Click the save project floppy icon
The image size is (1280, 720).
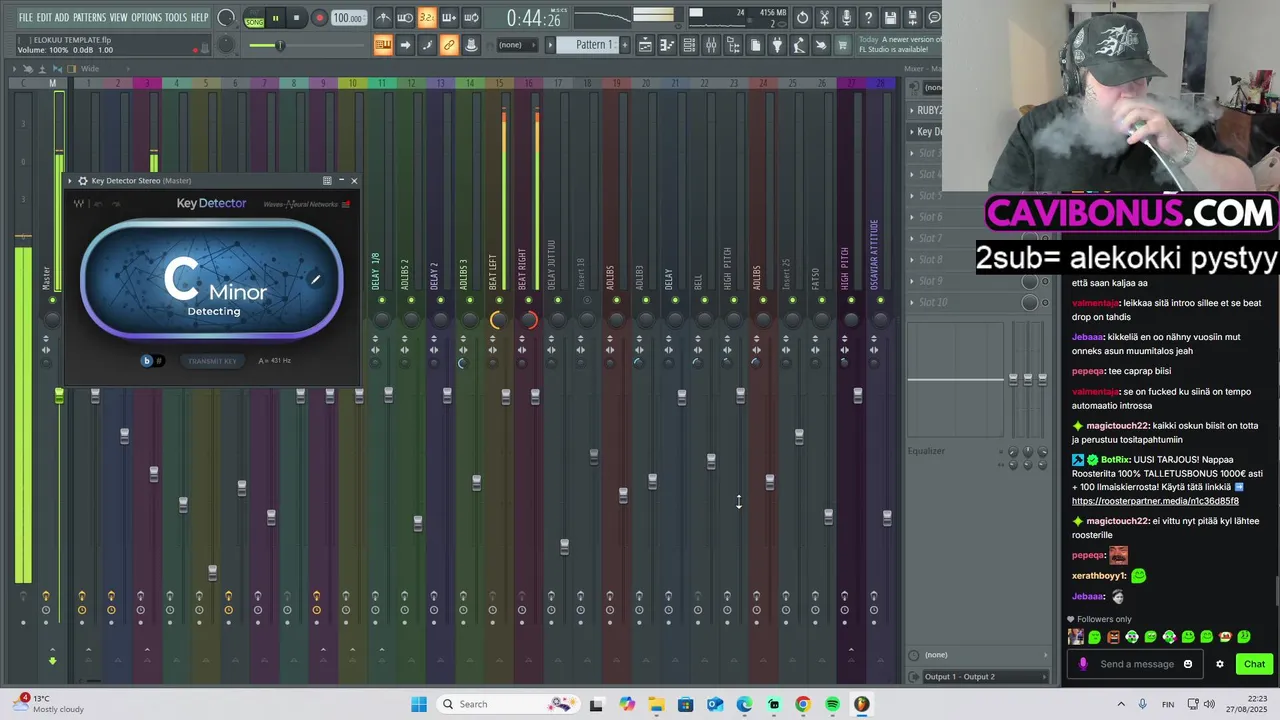click(x=890, y=18)
